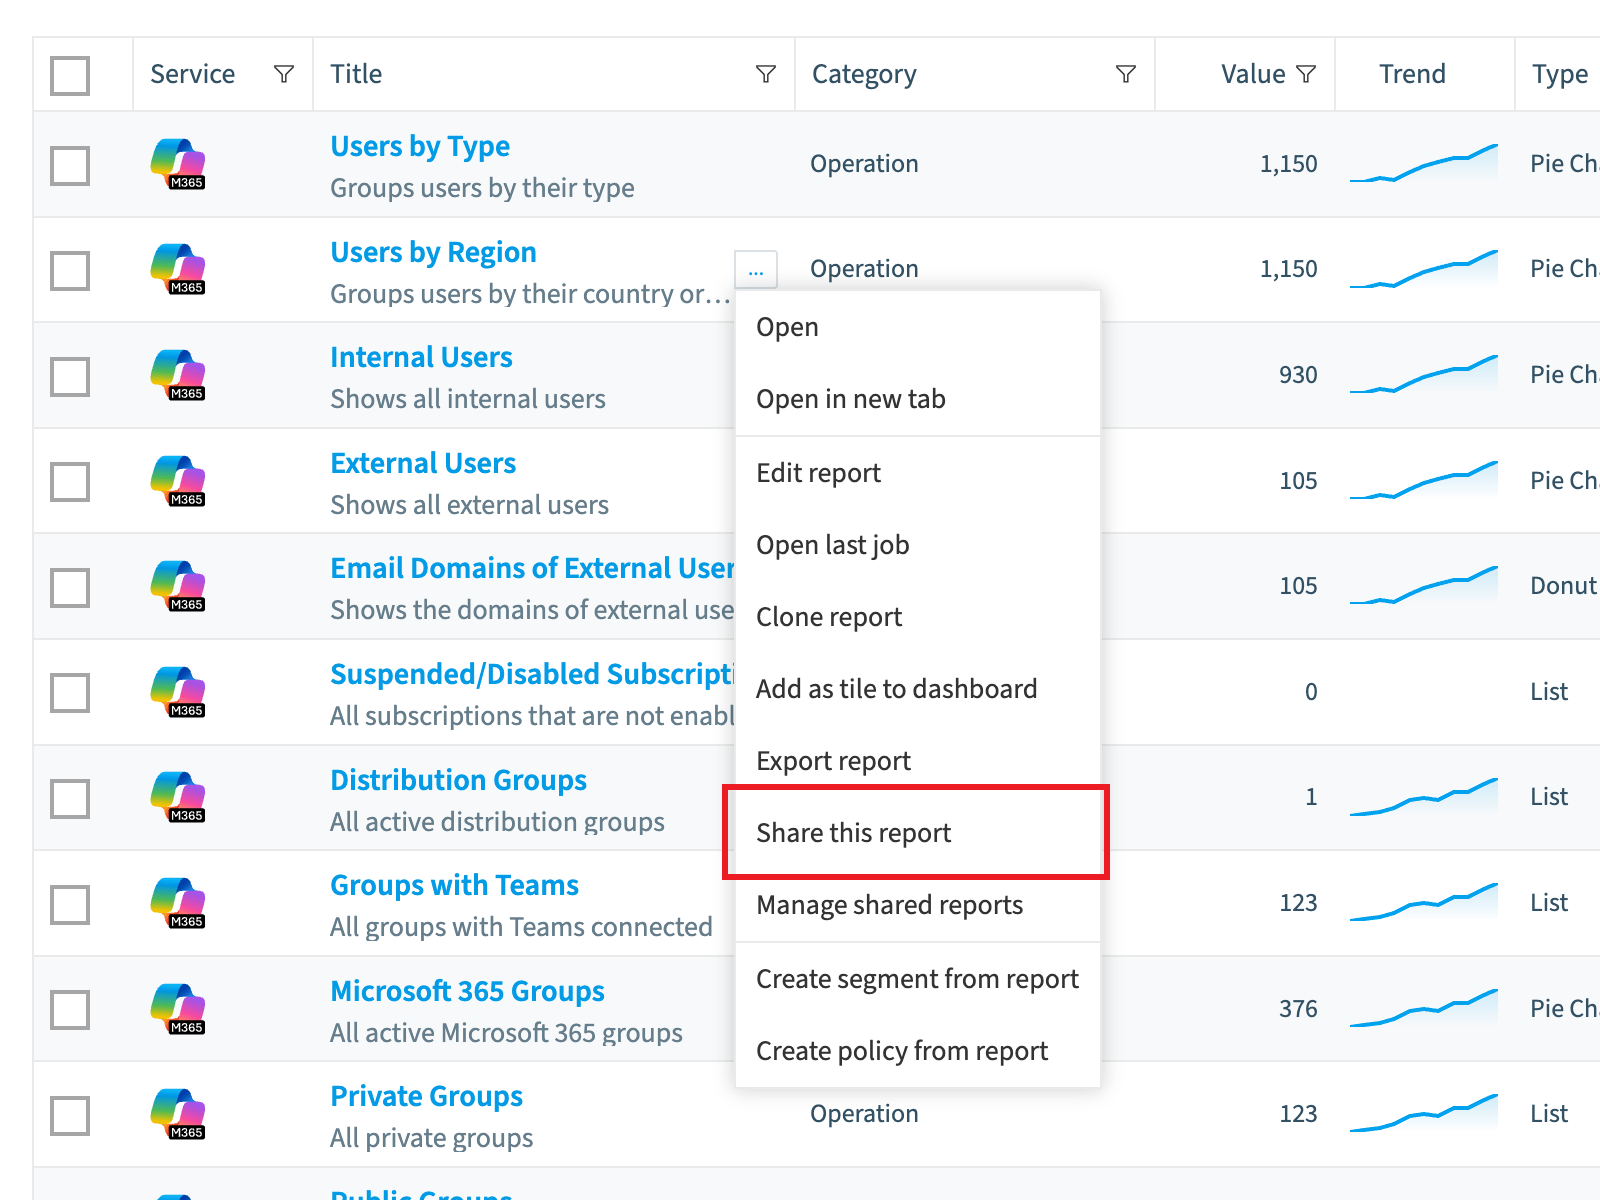Viewport: 1600px width, 1200px height.
Task: Choose Open last job
Action: tap(918, 545)
